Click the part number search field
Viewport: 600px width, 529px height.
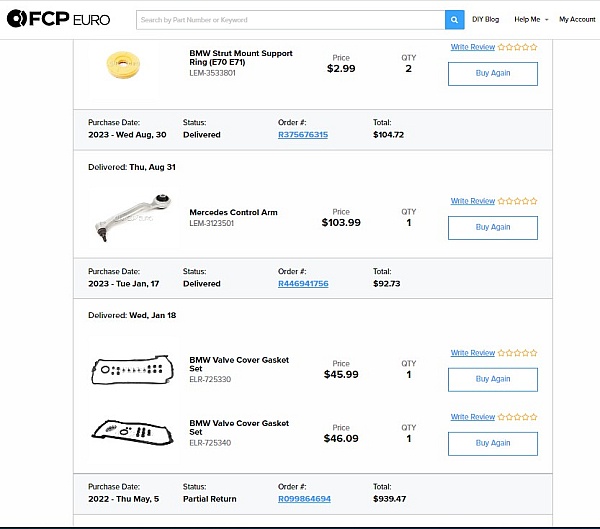coord(291,20)
